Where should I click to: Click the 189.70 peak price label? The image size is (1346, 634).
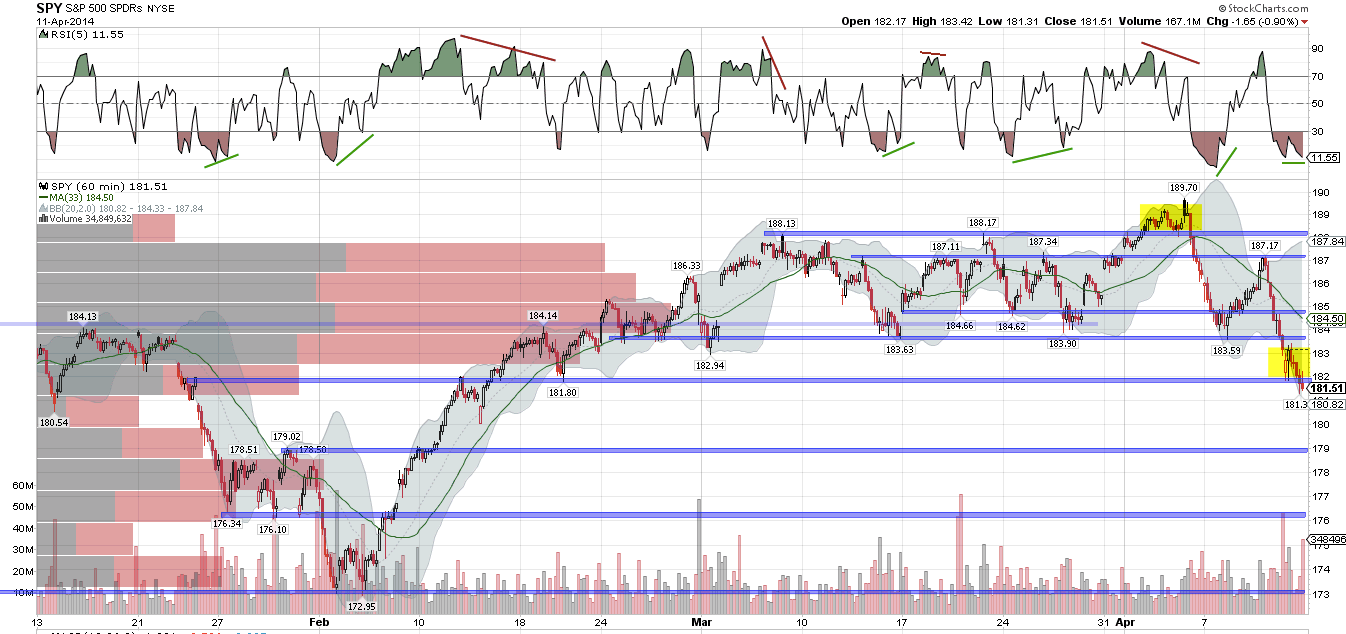click(1184, 187)
